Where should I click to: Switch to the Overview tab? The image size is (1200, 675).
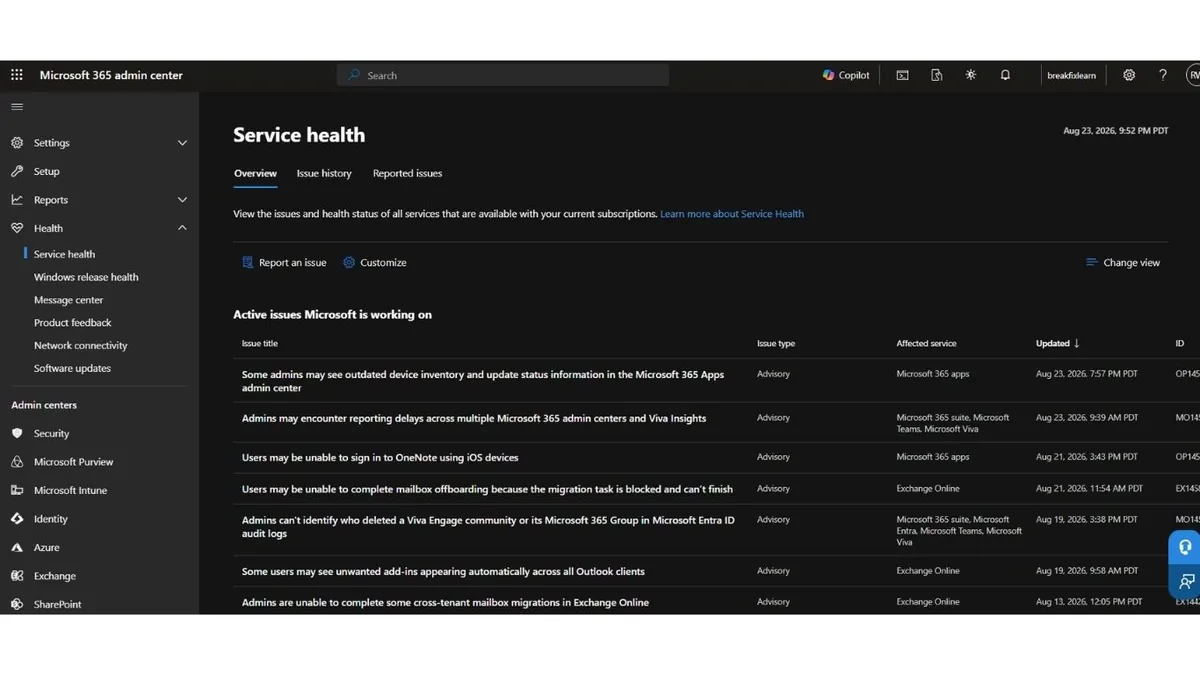(x=255, y=173)
